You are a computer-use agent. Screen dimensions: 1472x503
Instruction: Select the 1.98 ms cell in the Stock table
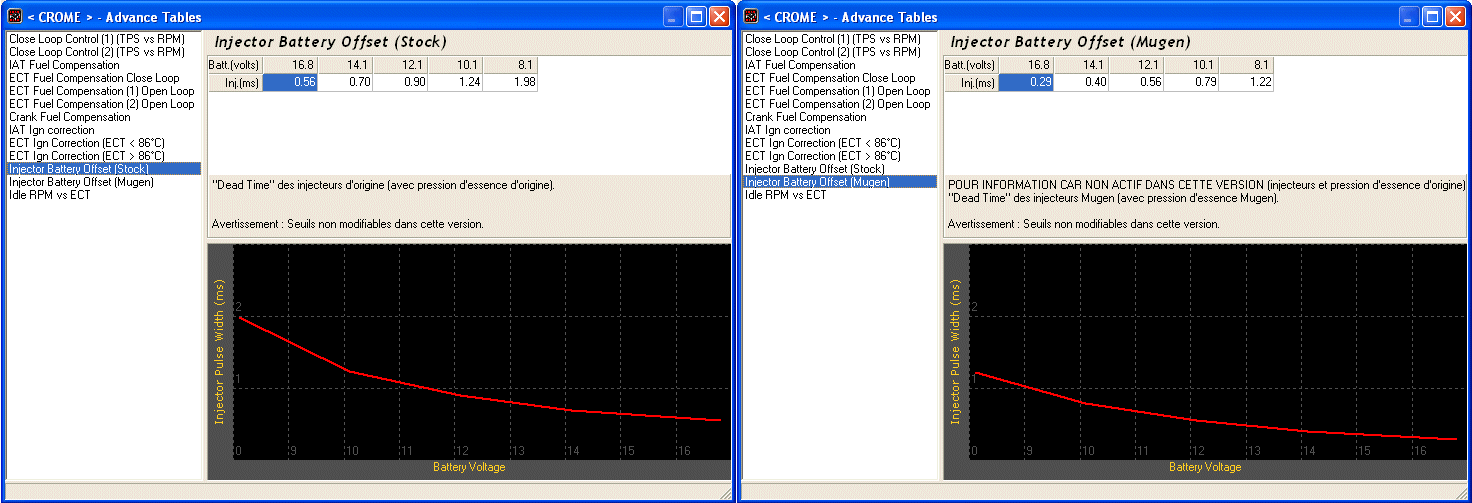(x=510, y=83)
